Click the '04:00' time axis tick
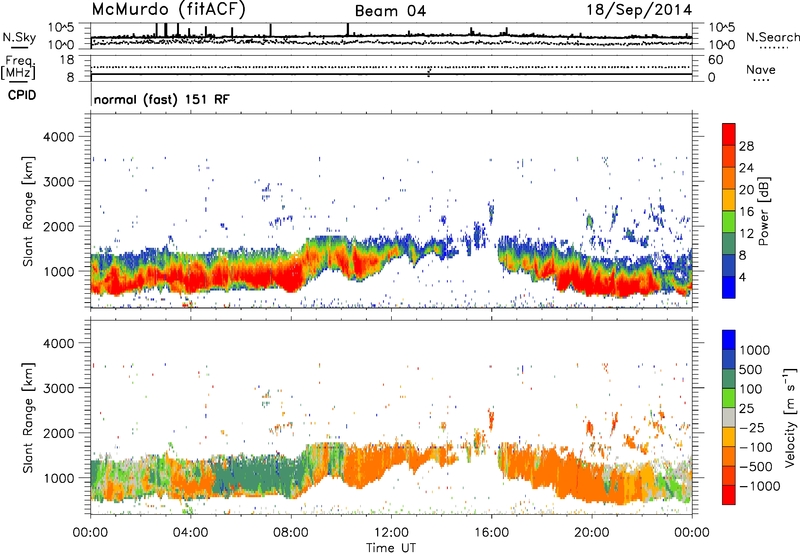800x554 pixels. (x=190, y=533)
